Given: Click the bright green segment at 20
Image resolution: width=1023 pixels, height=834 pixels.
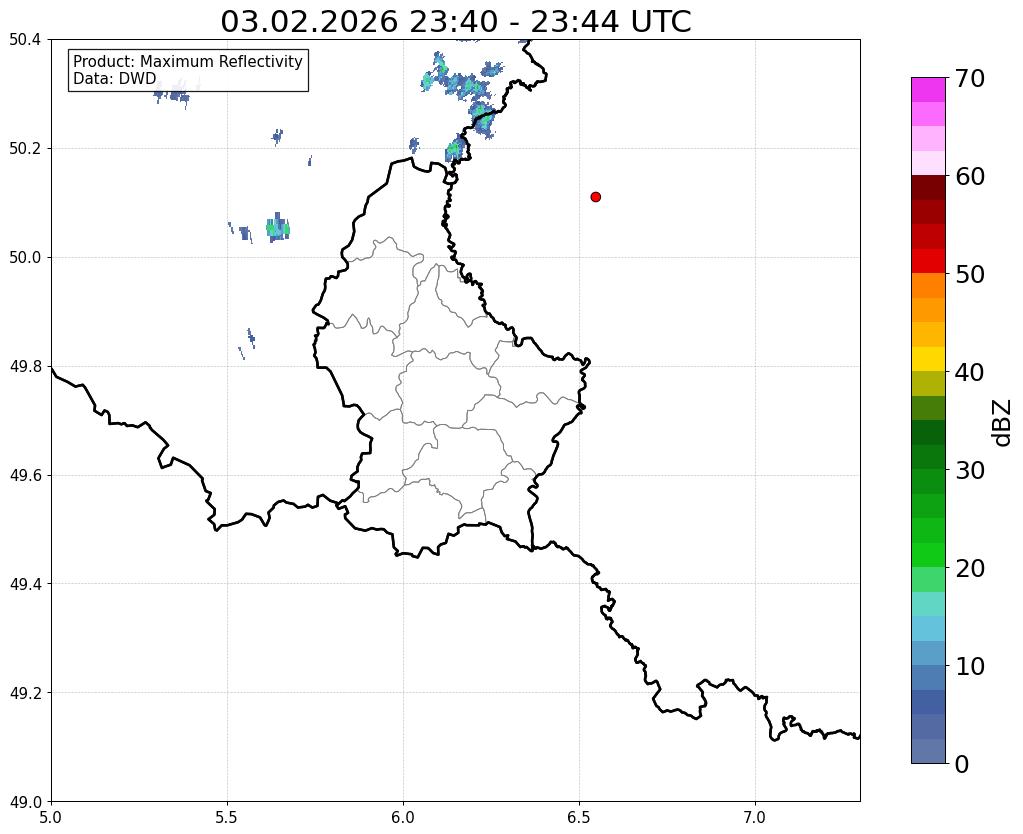Looking at the screenshot, I should click(x=928, y=555).
